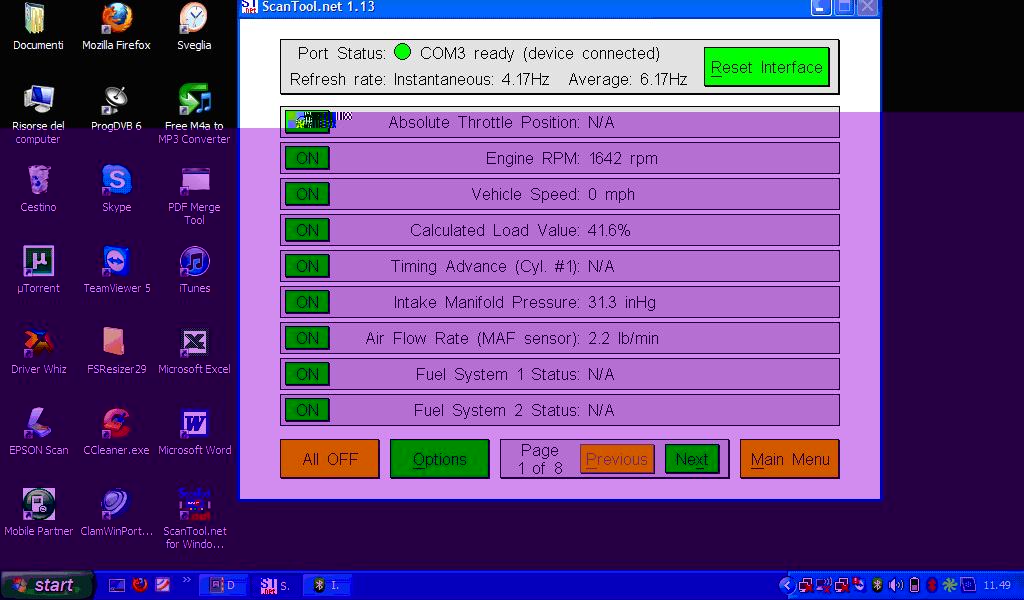1024x600 pixels.
Task: Launch the µTorrent desktop icon
Action: point(38,270)
